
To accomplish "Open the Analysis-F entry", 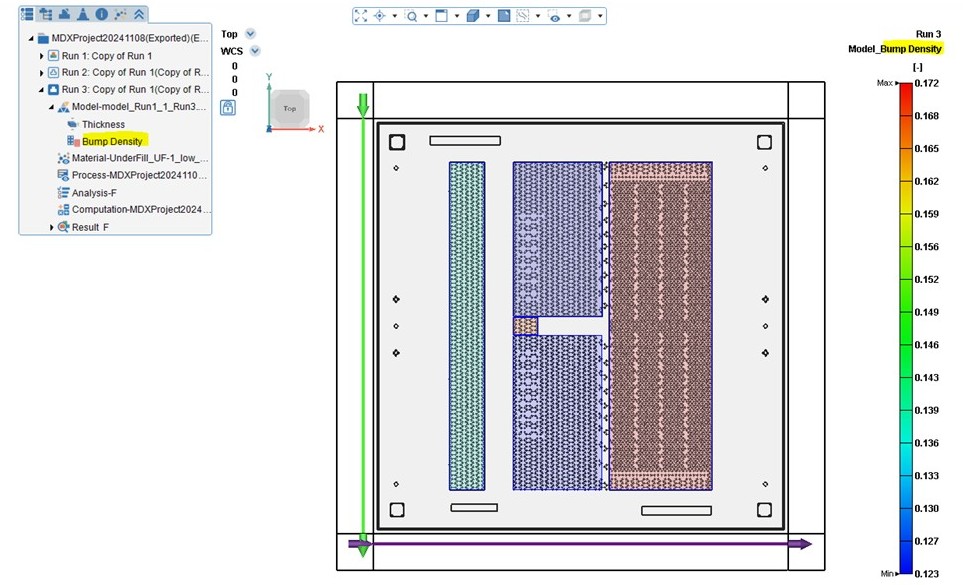I will [x=93, y=193].
